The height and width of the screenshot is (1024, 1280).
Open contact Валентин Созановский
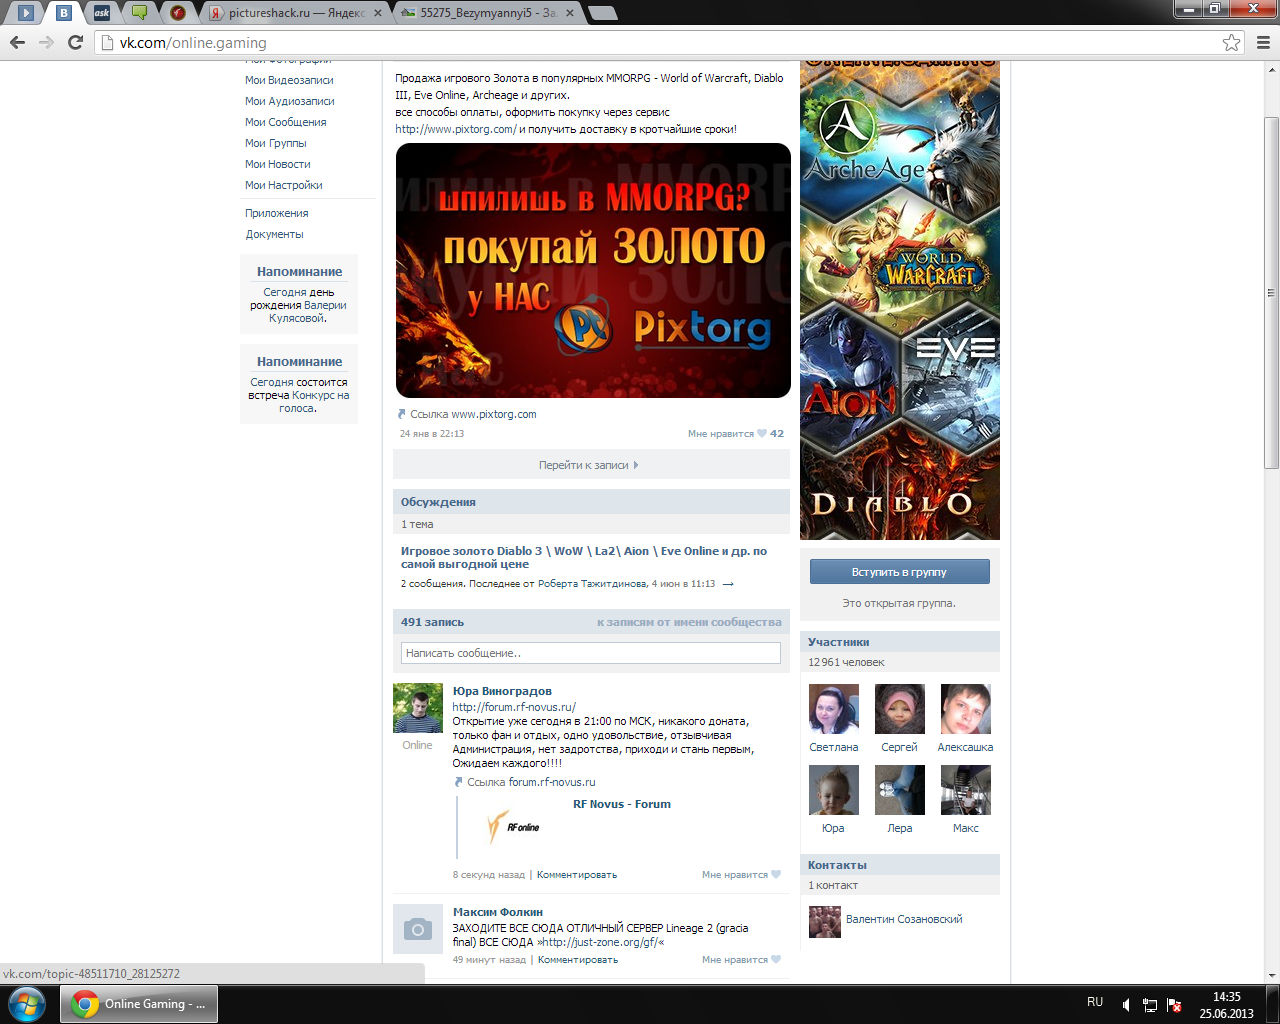[x=904, y=919]
